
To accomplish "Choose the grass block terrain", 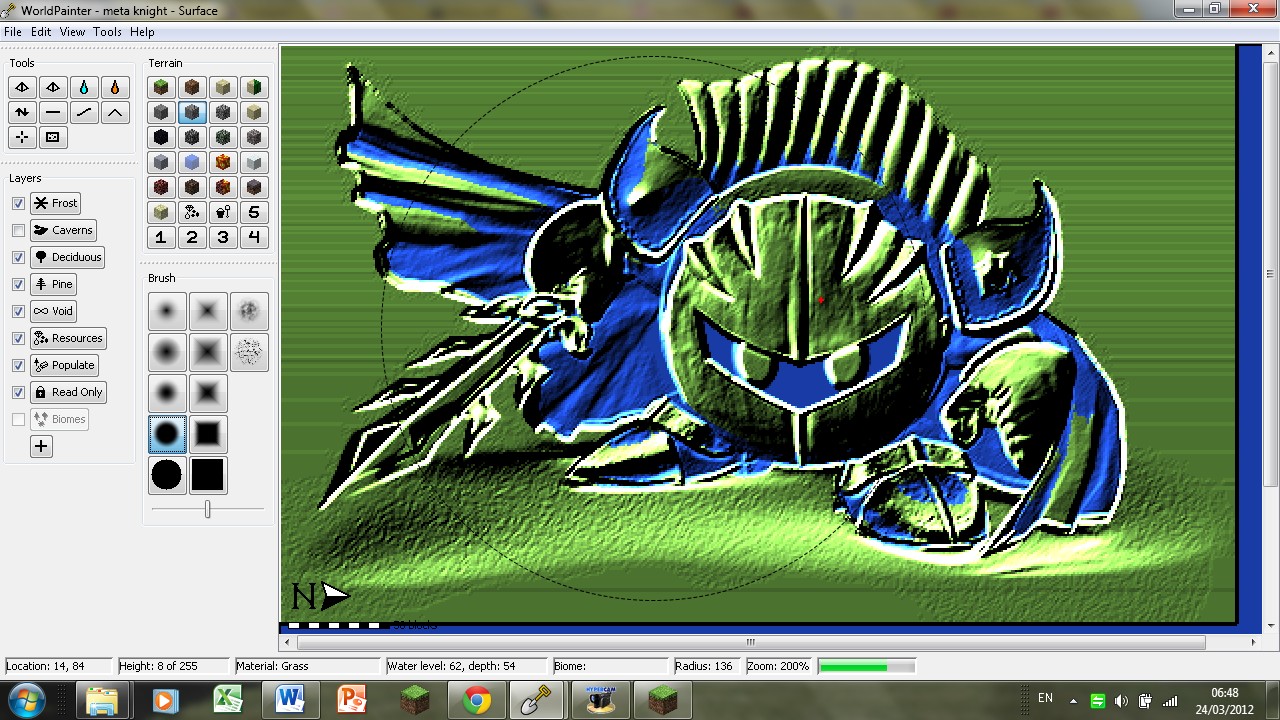I will tap(161, 87).
